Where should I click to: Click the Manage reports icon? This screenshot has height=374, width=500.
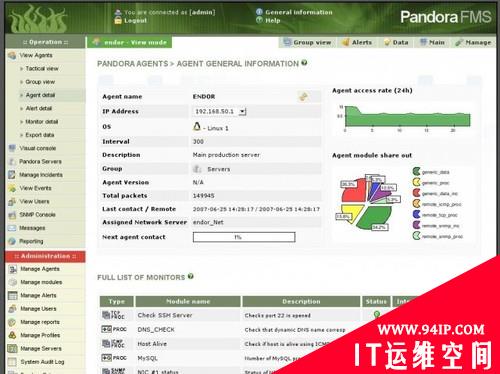click(12, 322)
